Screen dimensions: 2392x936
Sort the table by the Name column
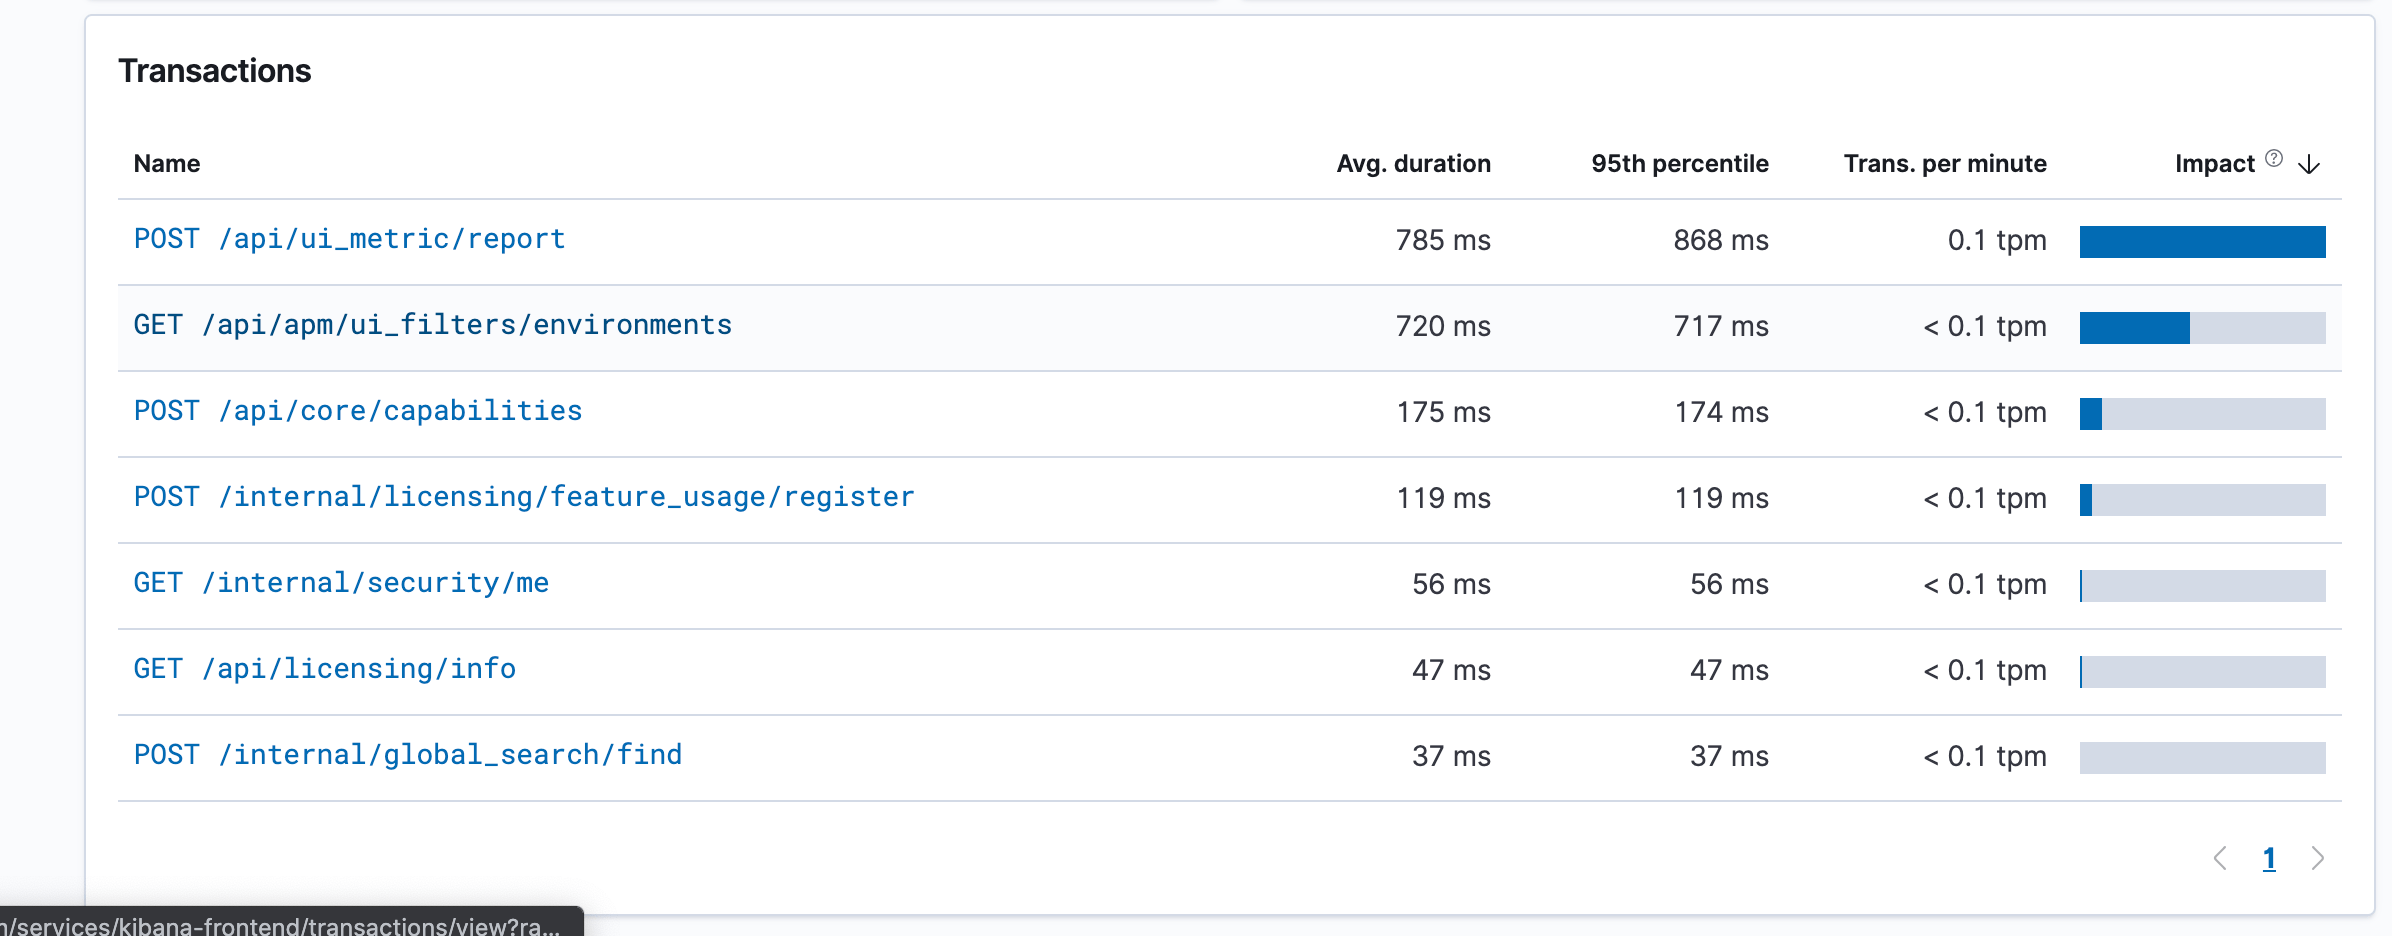click(x=166, y=163)
